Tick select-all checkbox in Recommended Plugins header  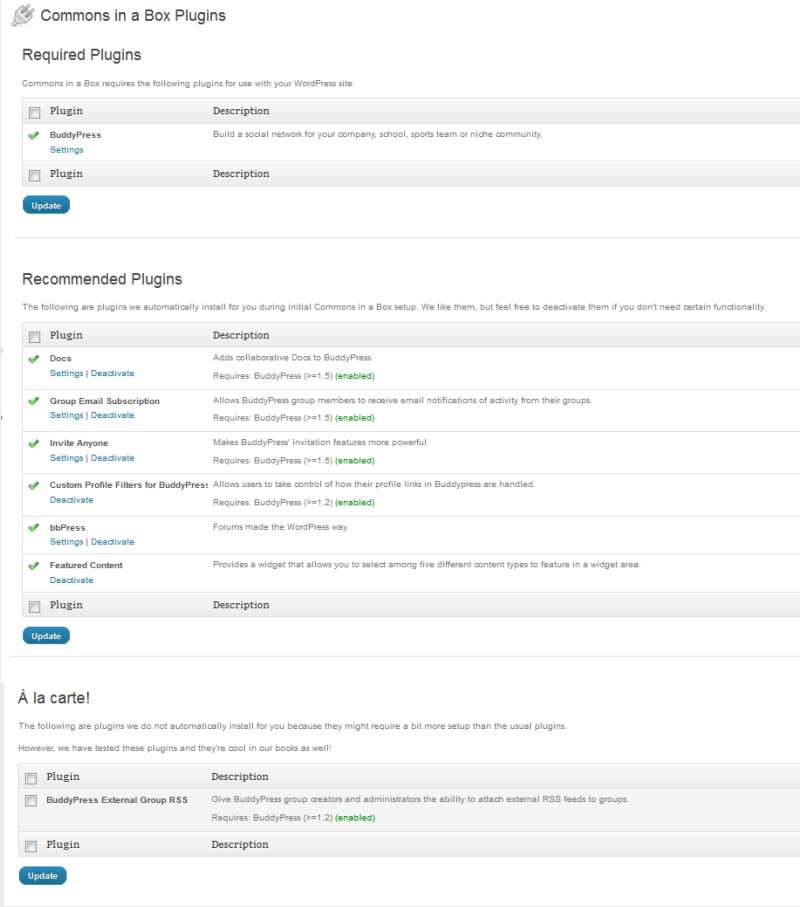[35, 337]
